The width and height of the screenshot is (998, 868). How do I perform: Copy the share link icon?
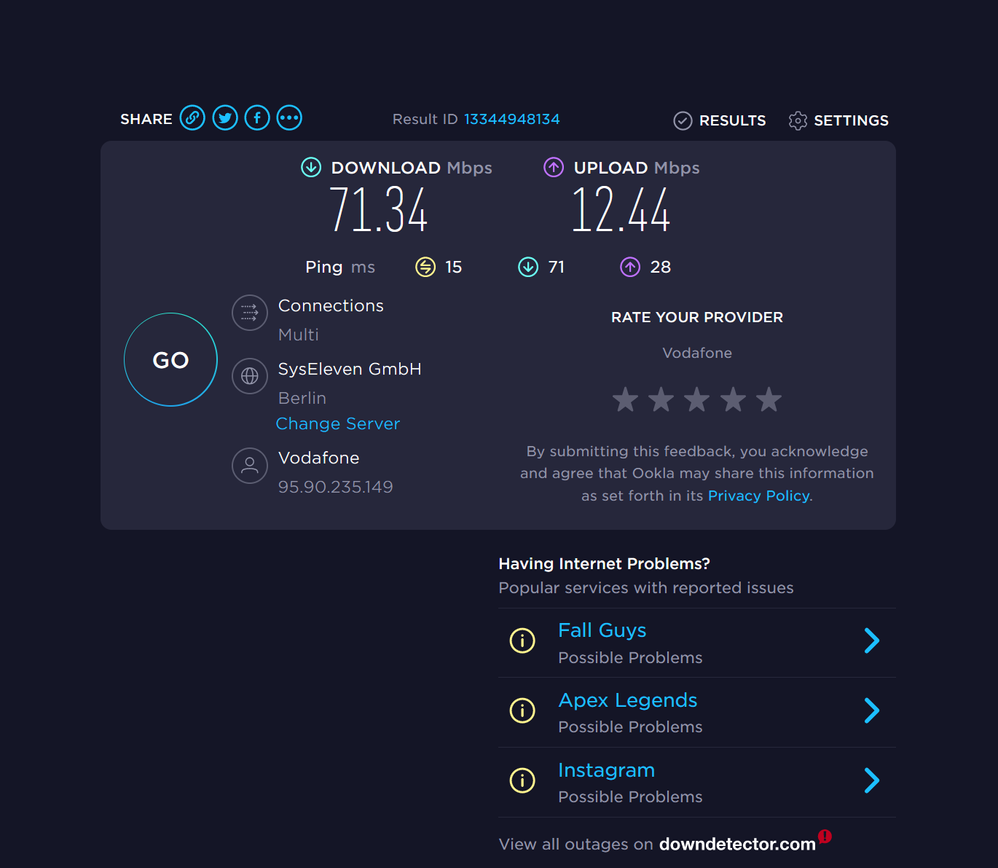coord(192,118)
